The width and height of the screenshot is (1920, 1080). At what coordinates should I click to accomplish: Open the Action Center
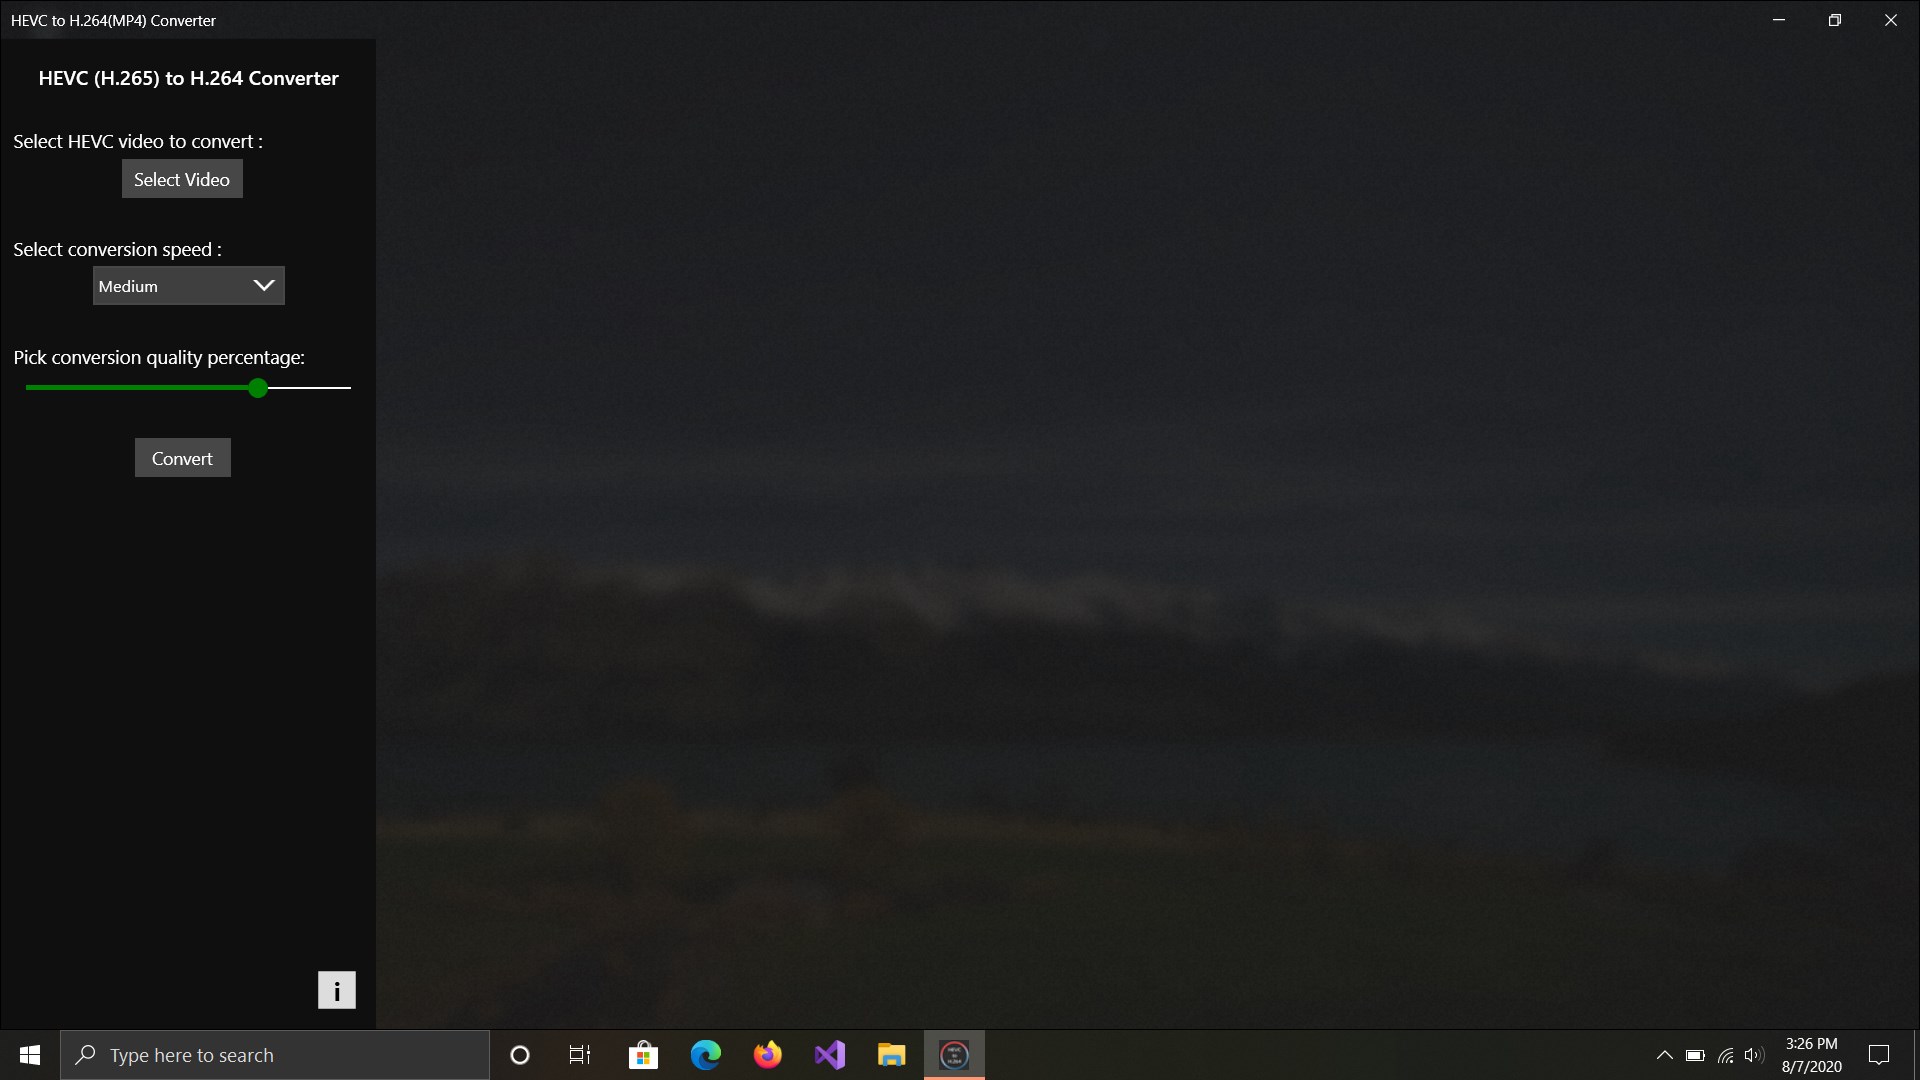1880,1055
